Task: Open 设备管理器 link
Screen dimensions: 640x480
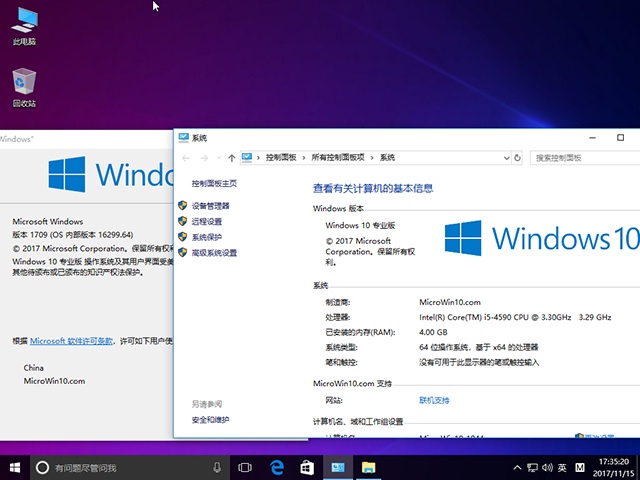Action: [x=211, y=206]
